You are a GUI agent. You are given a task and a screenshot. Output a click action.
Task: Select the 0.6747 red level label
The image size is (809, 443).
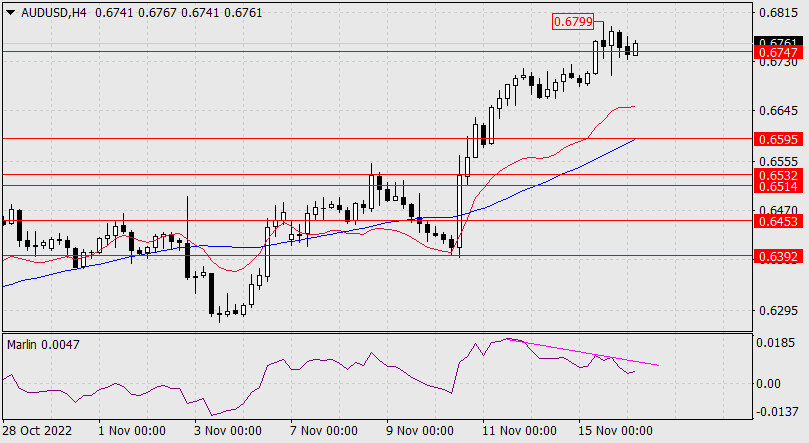pos(779,53)
